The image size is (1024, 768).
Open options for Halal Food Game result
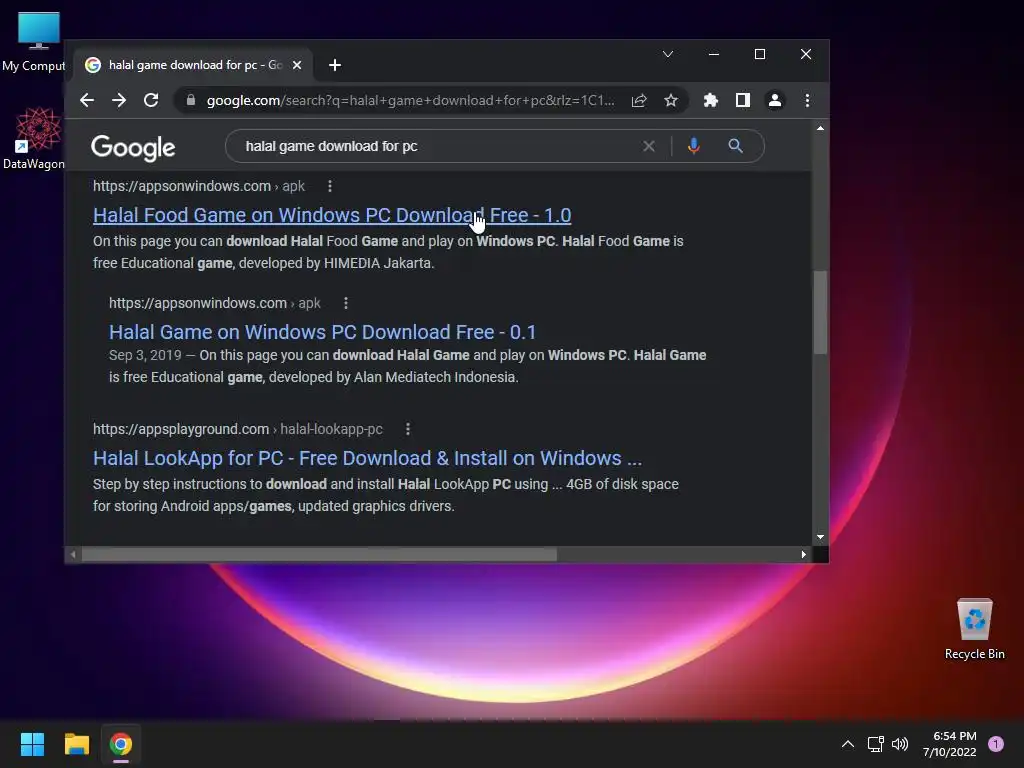330,186
